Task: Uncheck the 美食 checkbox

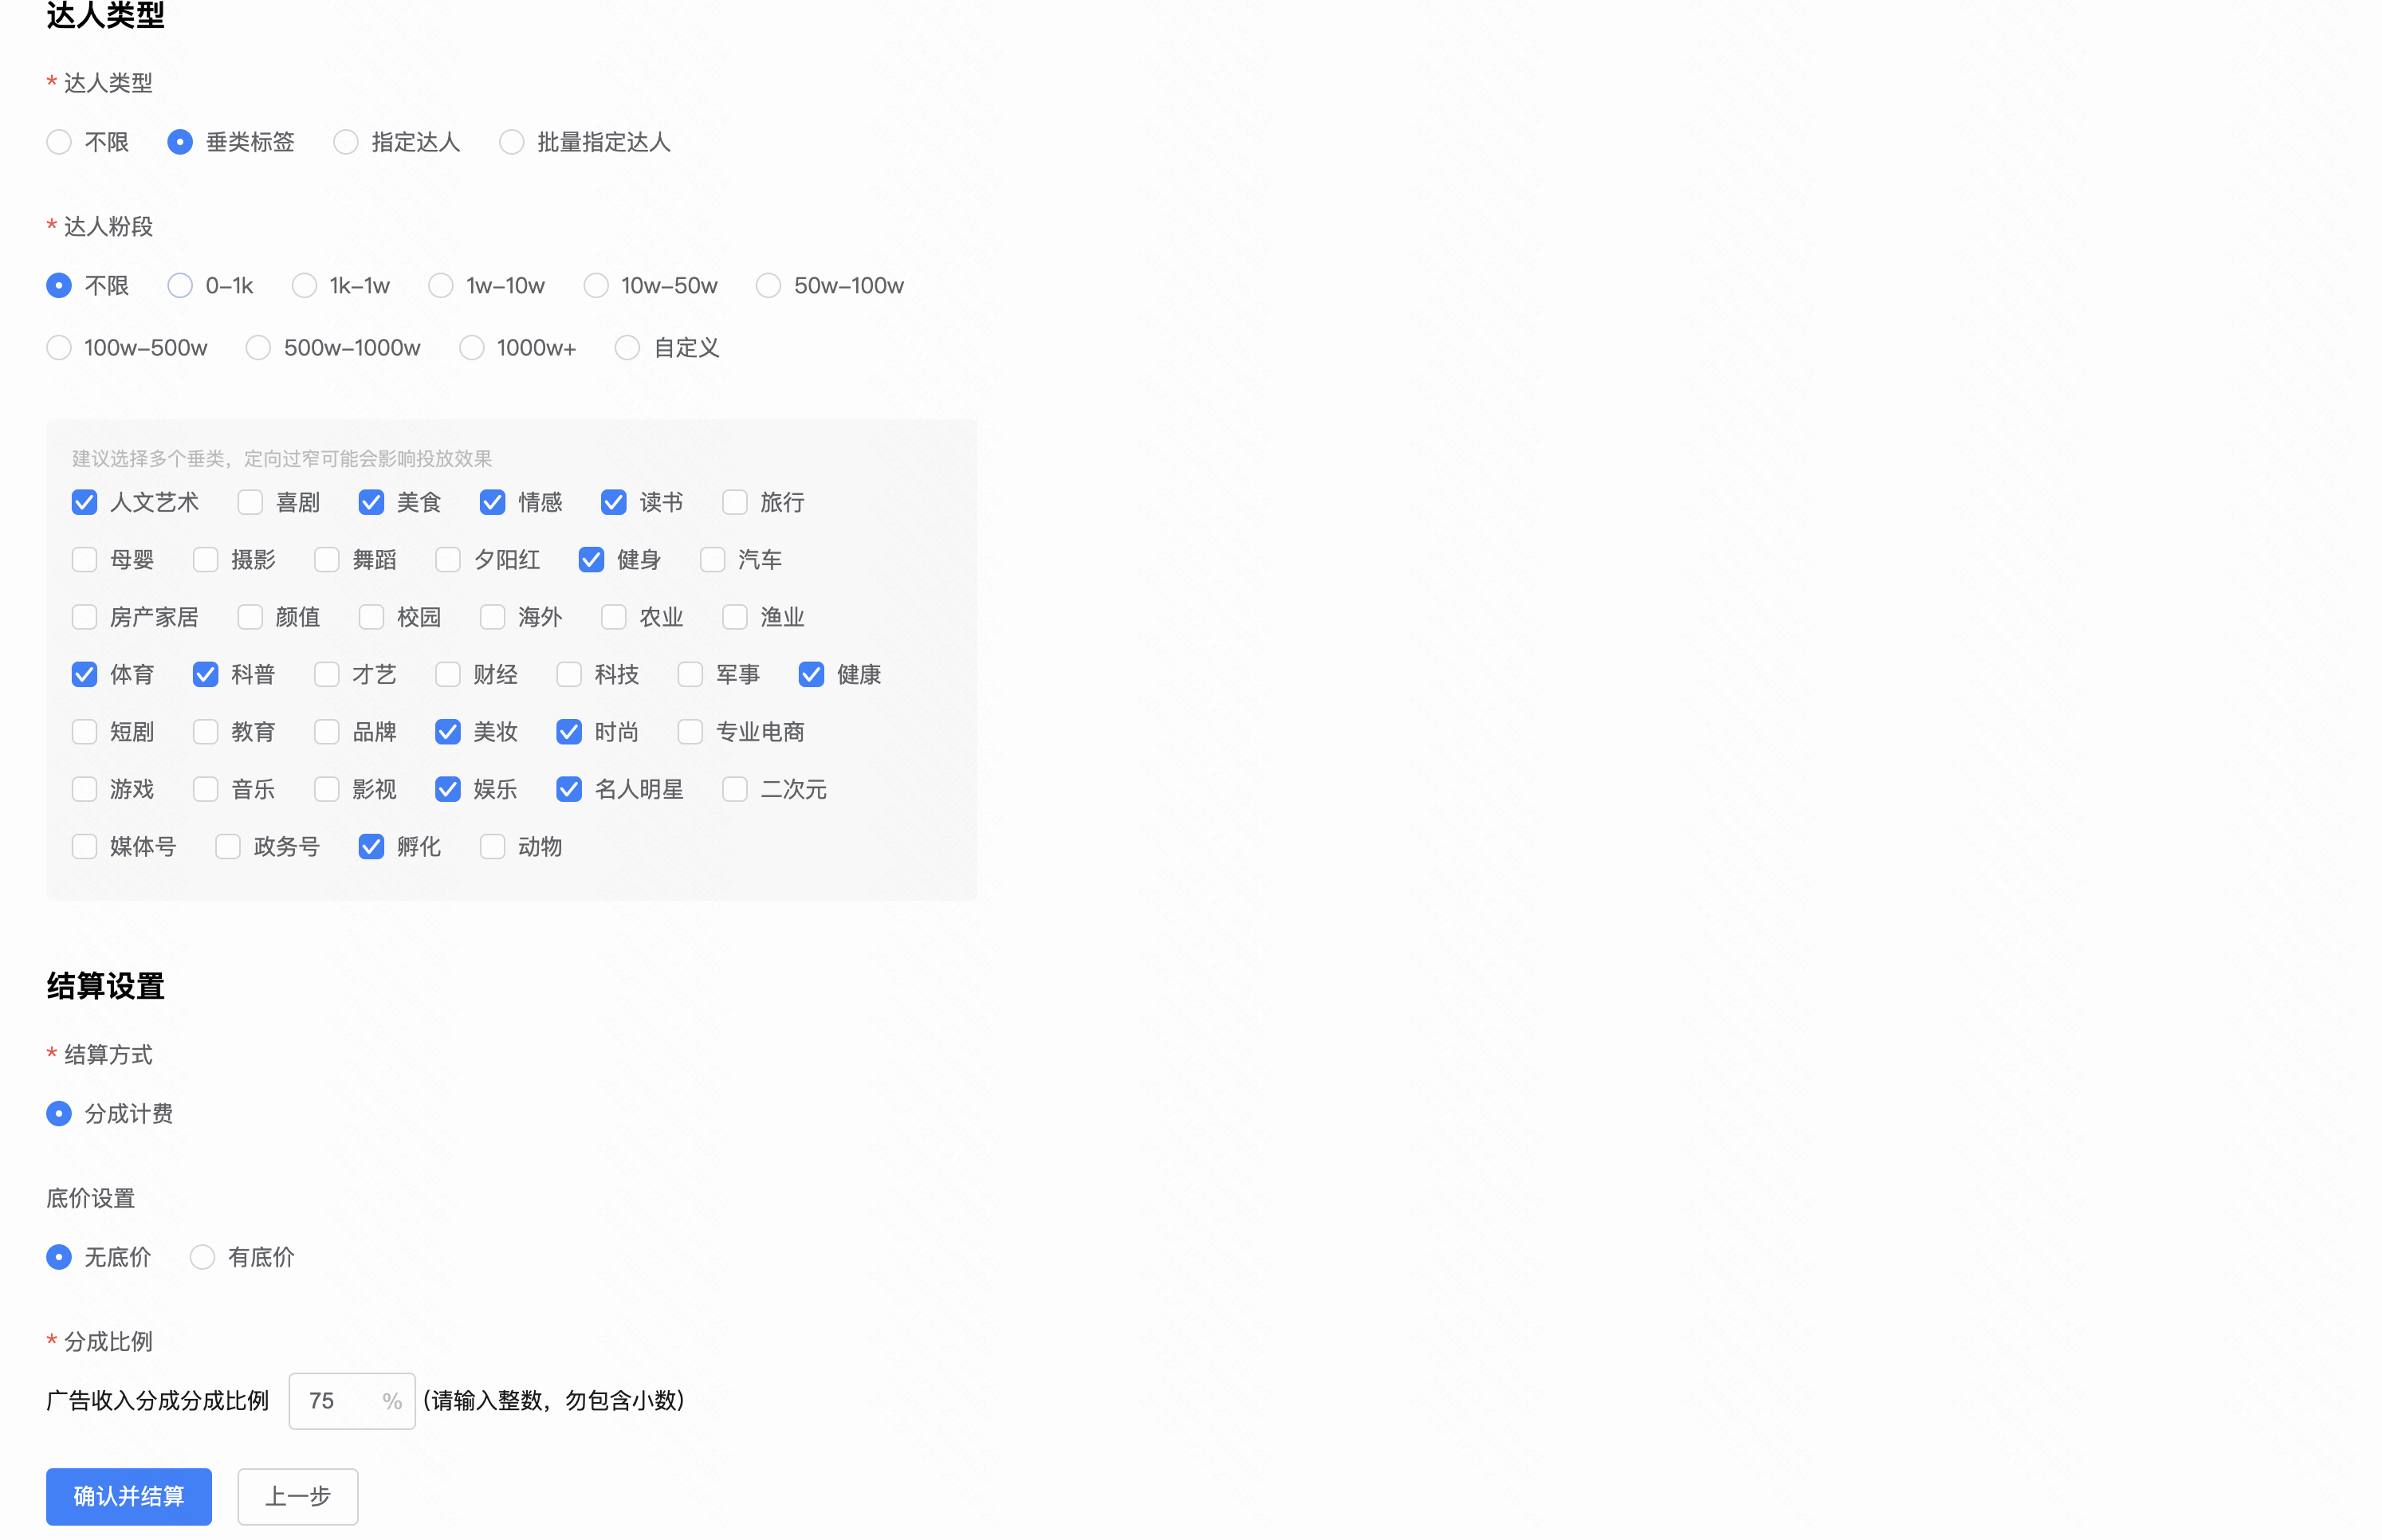Action: [371, 502]
